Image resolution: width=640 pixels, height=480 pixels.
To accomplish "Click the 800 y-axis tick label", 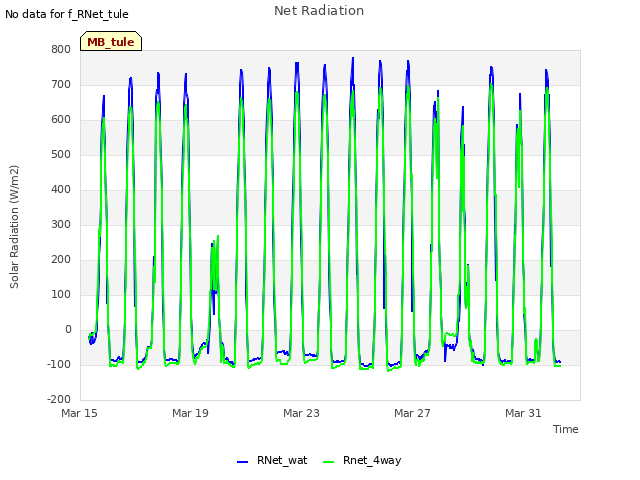I will point(61,49).
